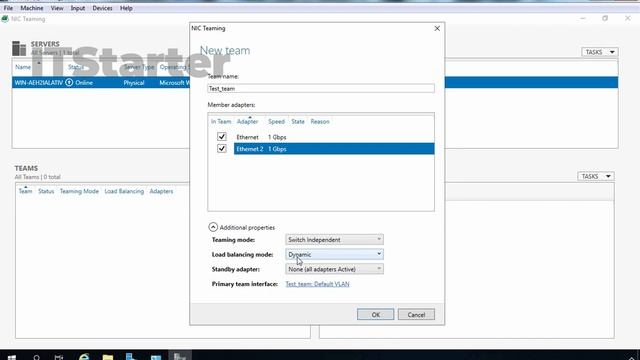The image size is (640, 360).
Task: Sort servers by Server Type column
Action: tap(139, 67)
